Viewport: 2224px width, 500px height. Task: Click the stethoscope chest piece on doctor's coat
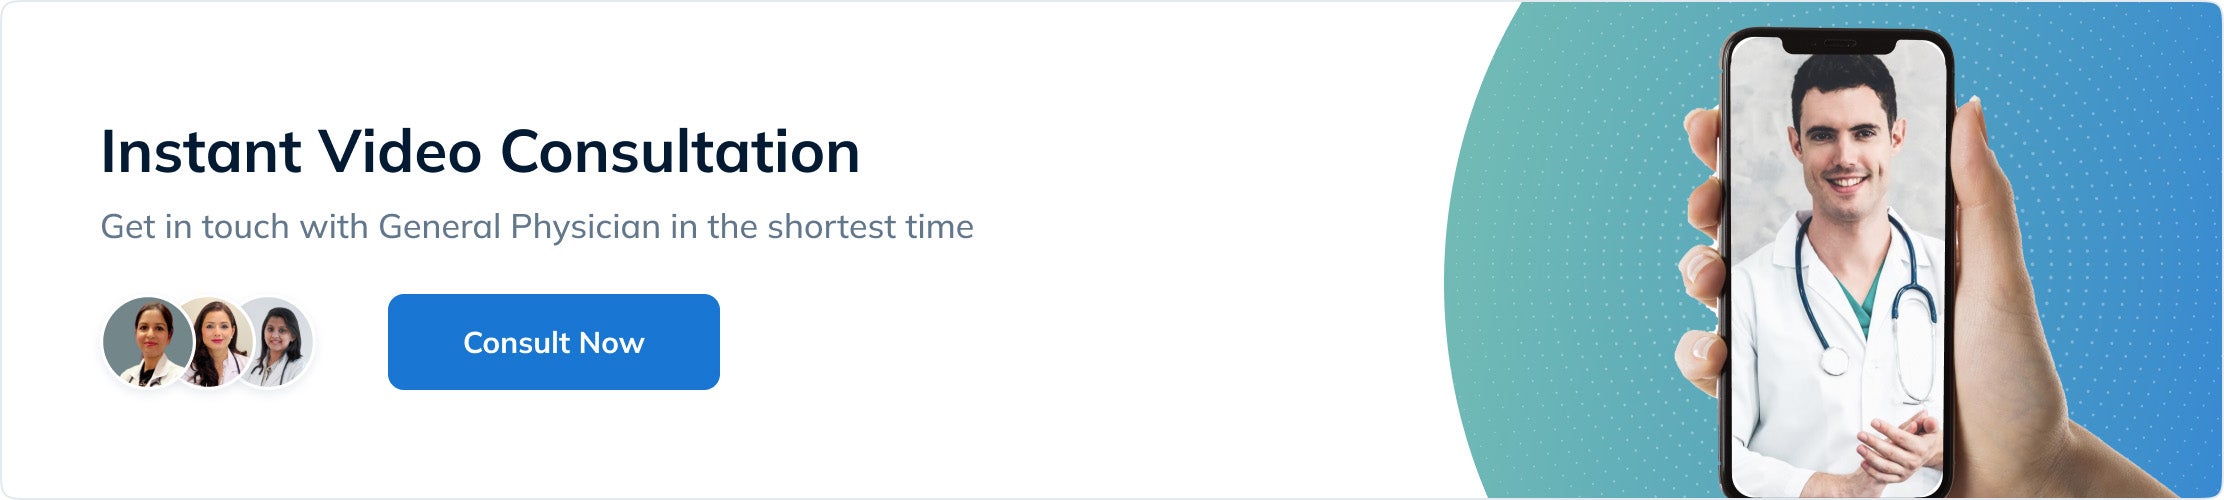[x=1833, y=360]
